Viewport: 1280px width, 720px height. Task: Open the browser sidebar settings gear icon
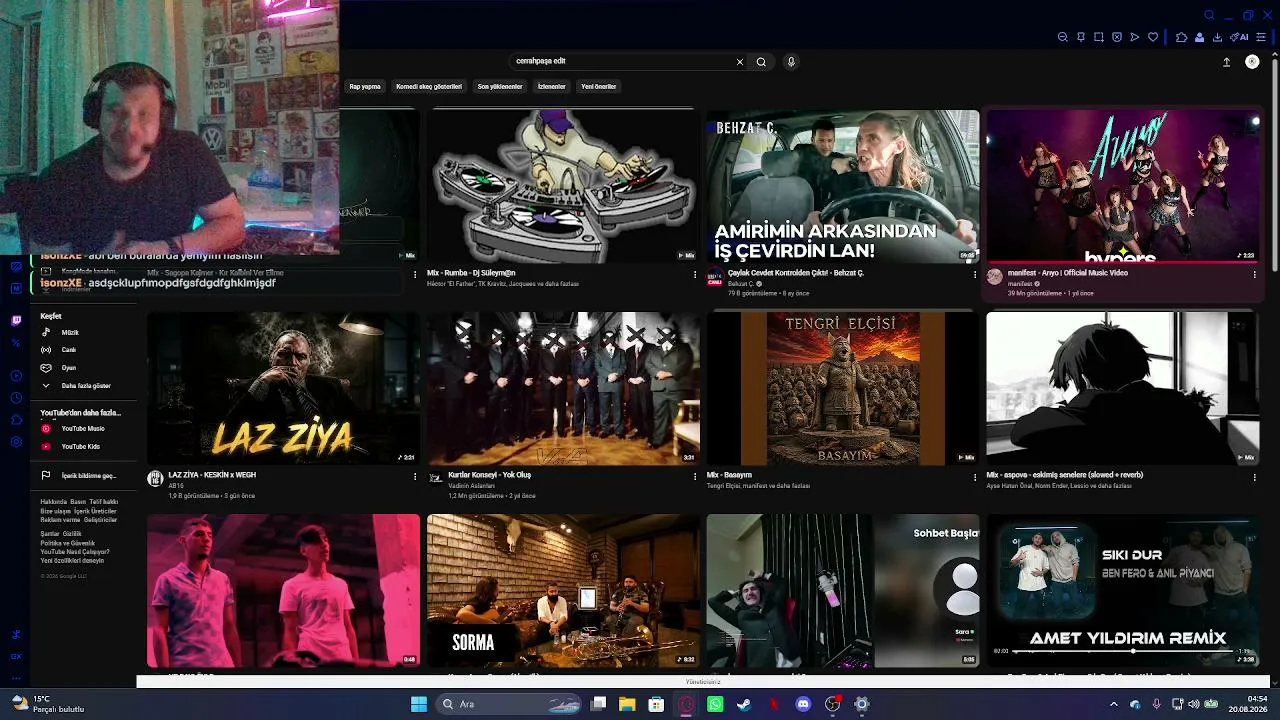click(16, 442)
